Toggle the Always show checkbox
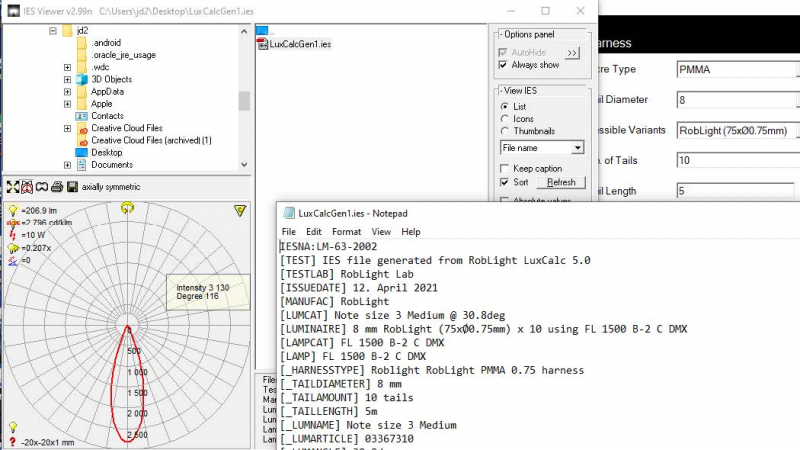The image size is (800, 450). (x=503, y=65)
